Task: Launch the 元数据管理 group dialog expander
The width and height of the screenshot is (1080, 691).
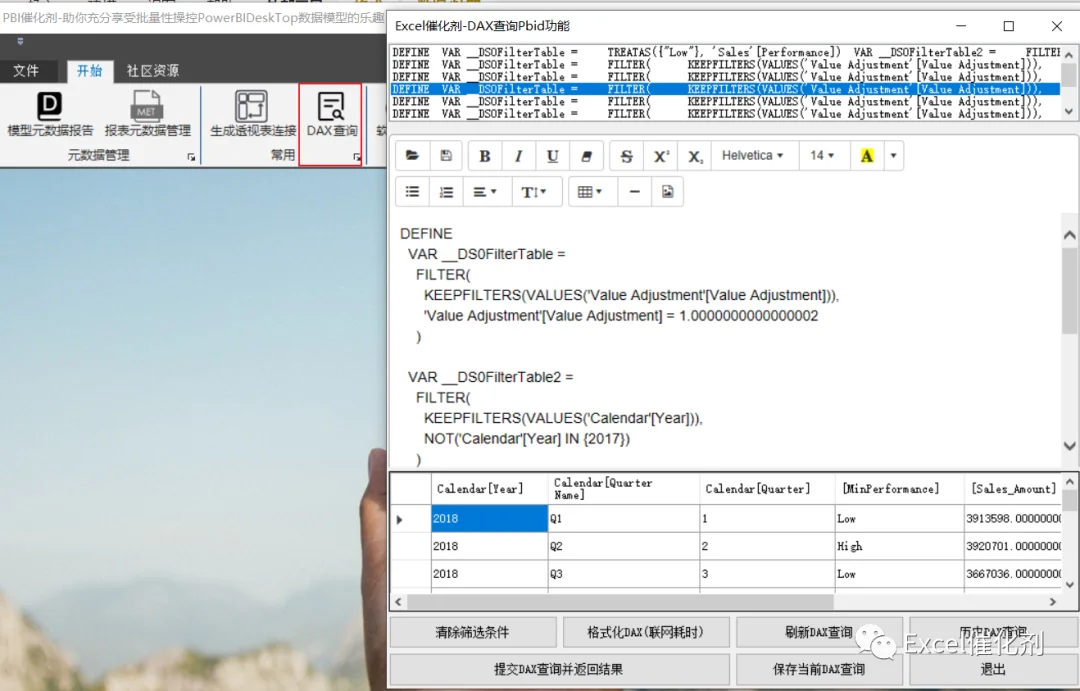Action: 191,158
